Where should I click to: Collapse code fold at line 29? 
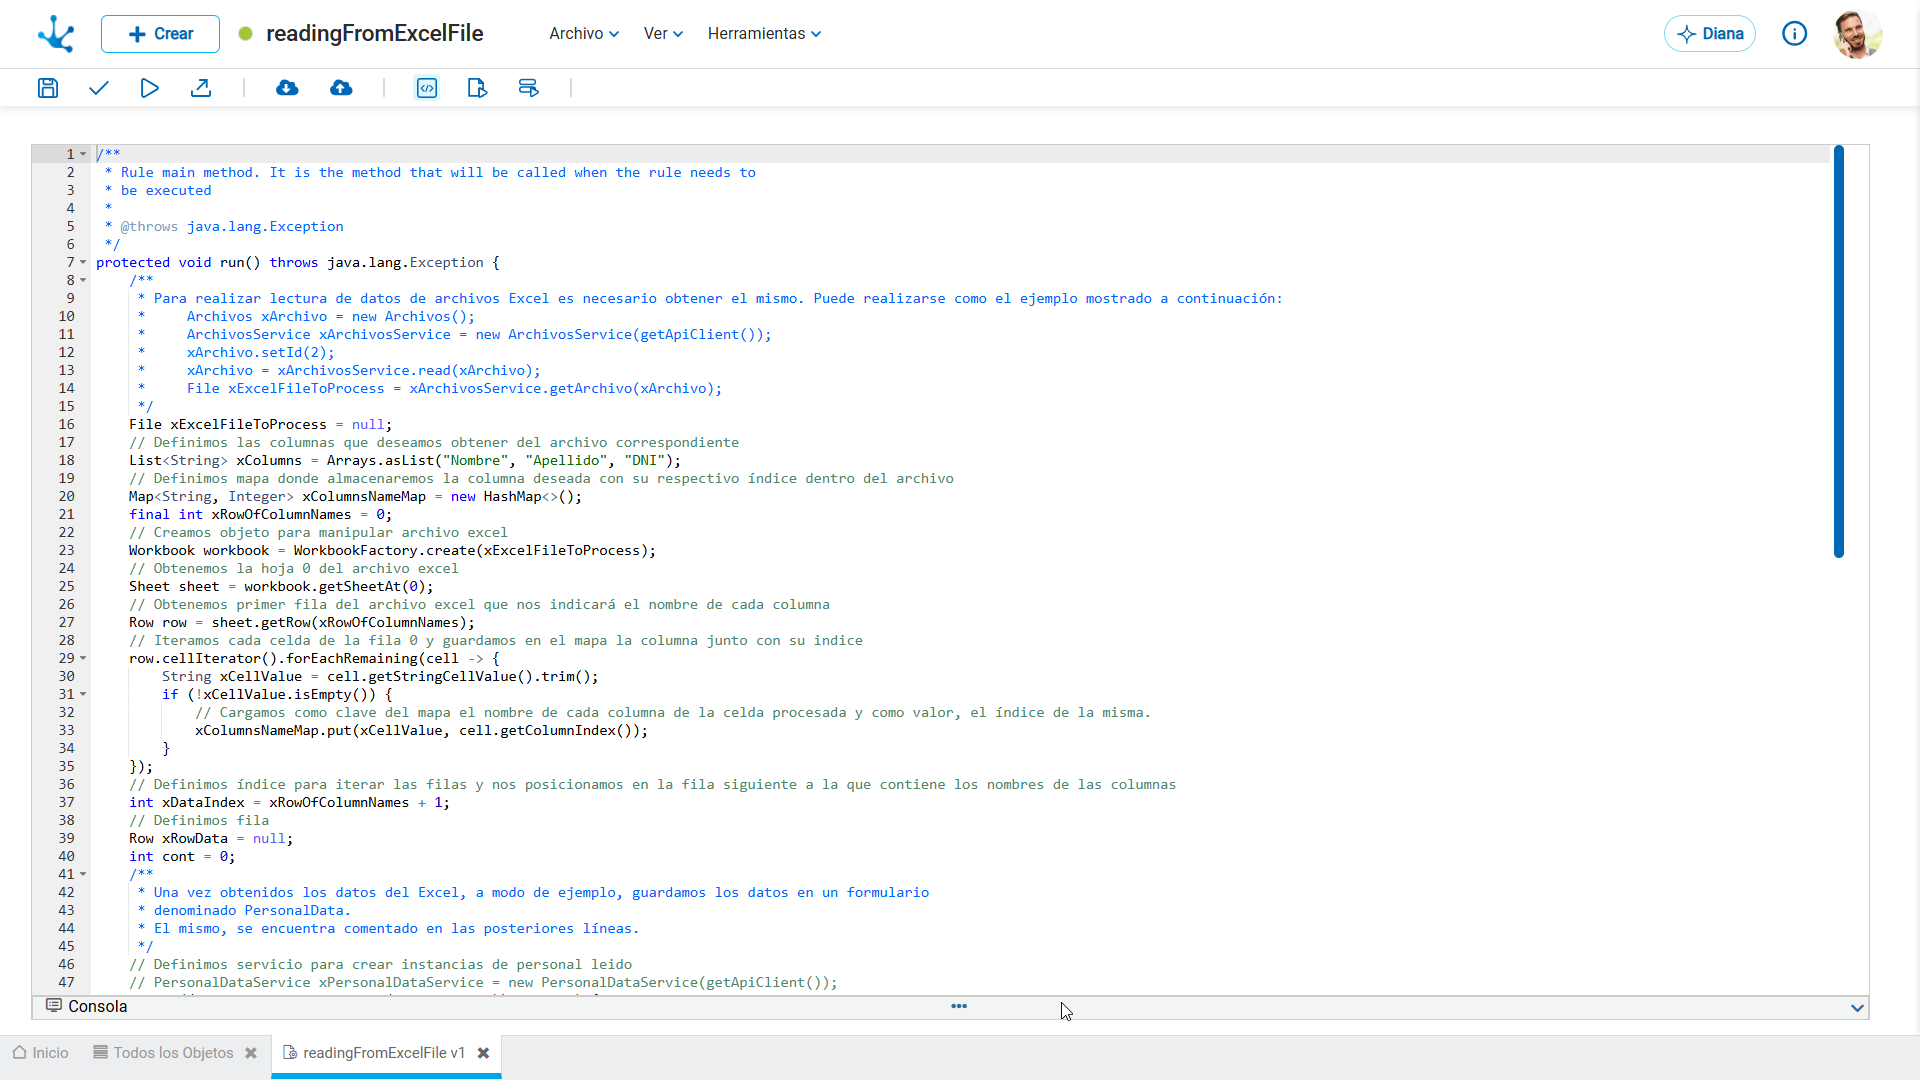(83, 659)
